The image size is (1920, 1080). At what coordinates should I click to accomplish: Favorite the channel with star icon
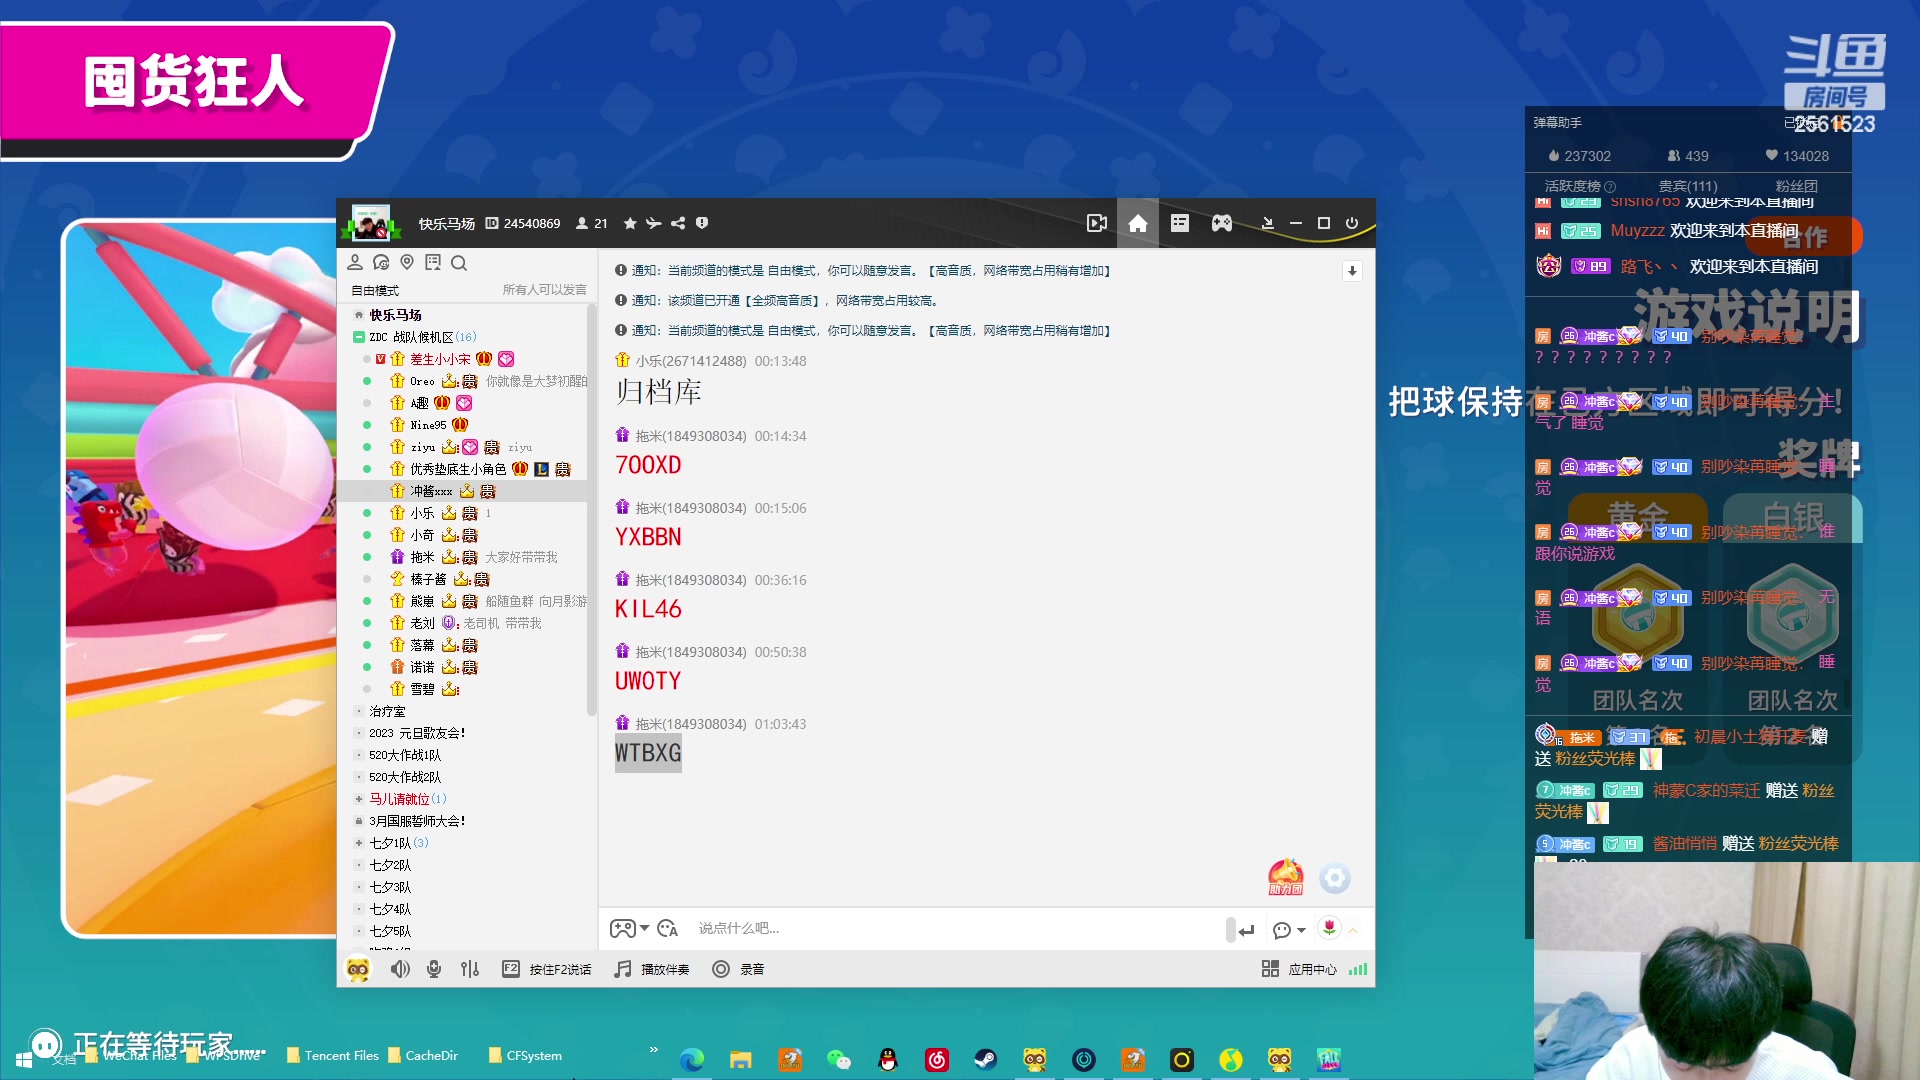(x=630, y=223)
